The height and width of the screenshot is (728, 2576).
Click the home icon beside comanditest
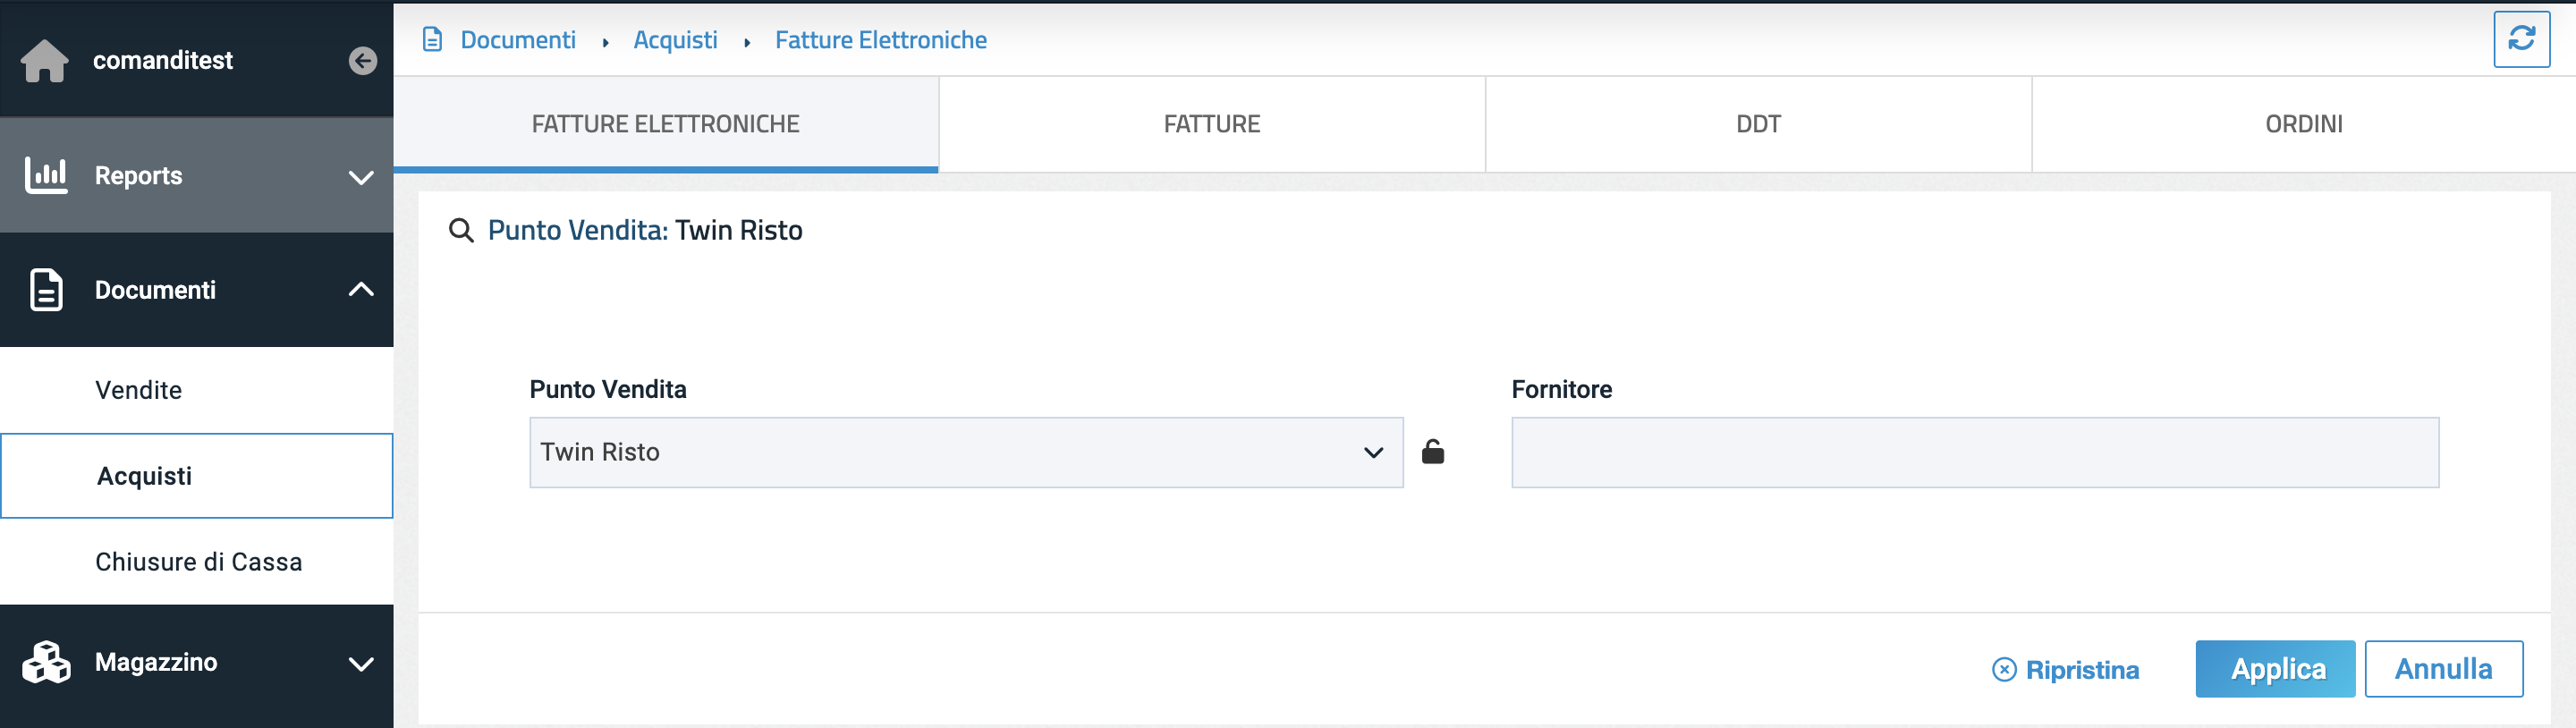pyautogui.click(x=45, y=60)
